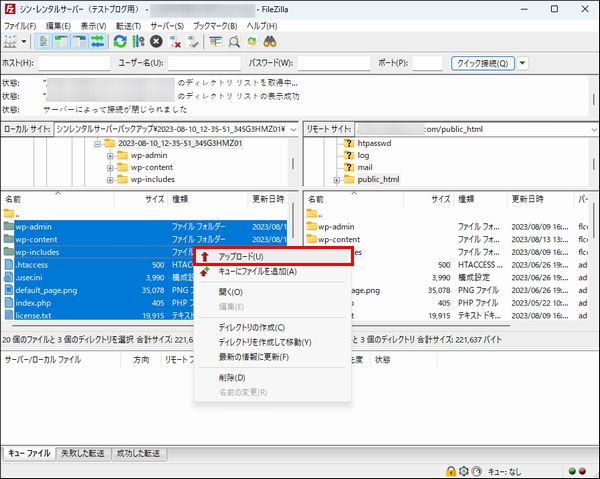Click the process queue toolbar icon

[138, 41]
